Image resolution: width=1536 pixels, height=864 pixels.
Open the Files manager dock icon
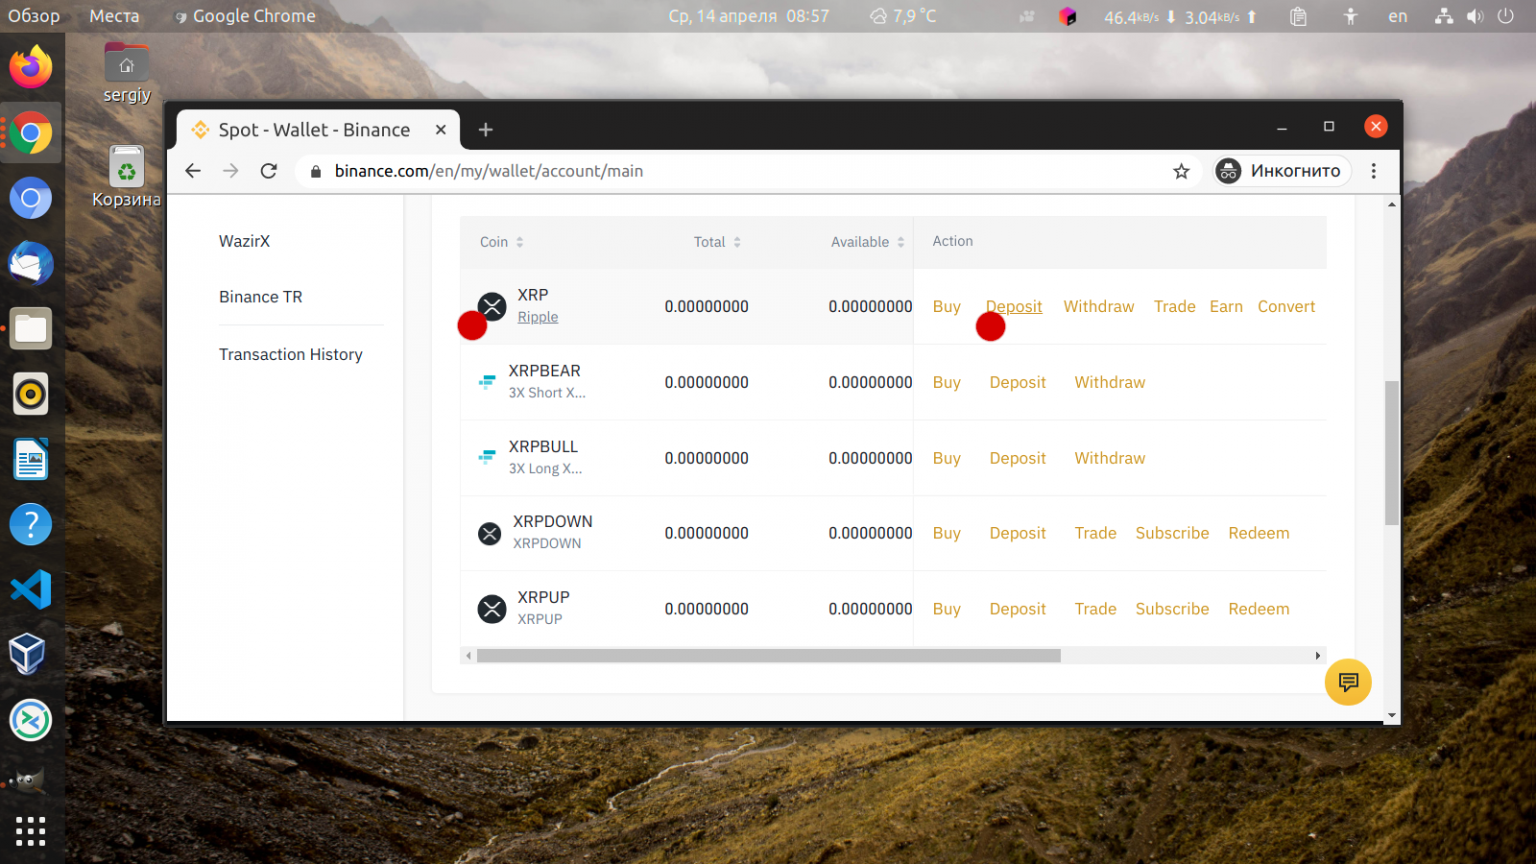pos(31,329)
